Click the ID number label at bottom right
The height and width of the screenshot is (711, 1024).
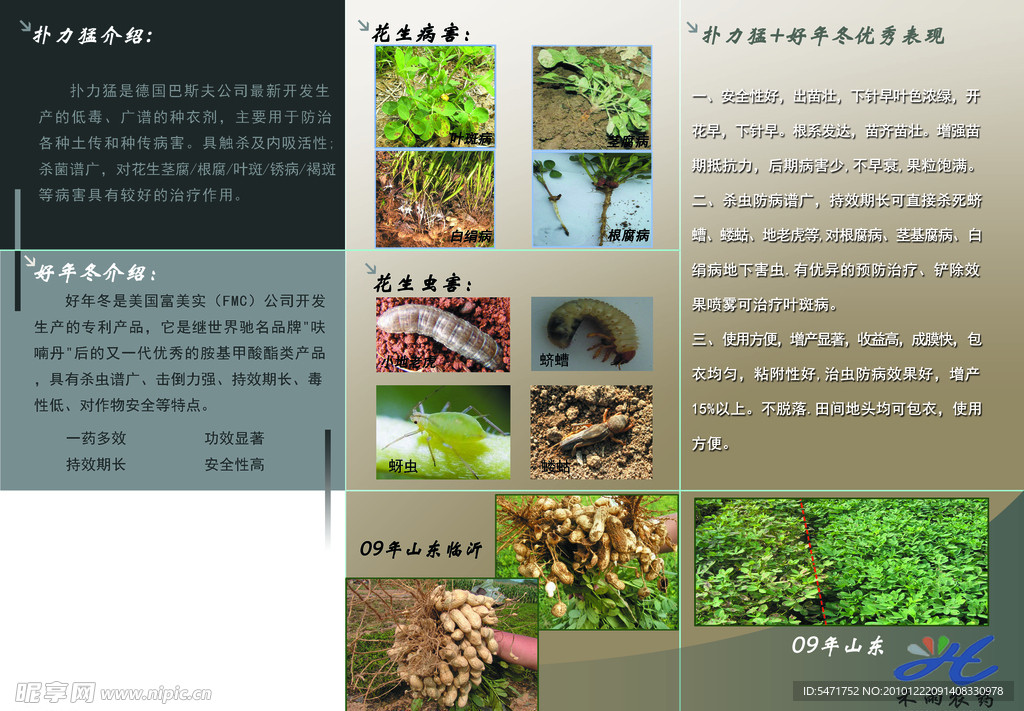point(902,691)
